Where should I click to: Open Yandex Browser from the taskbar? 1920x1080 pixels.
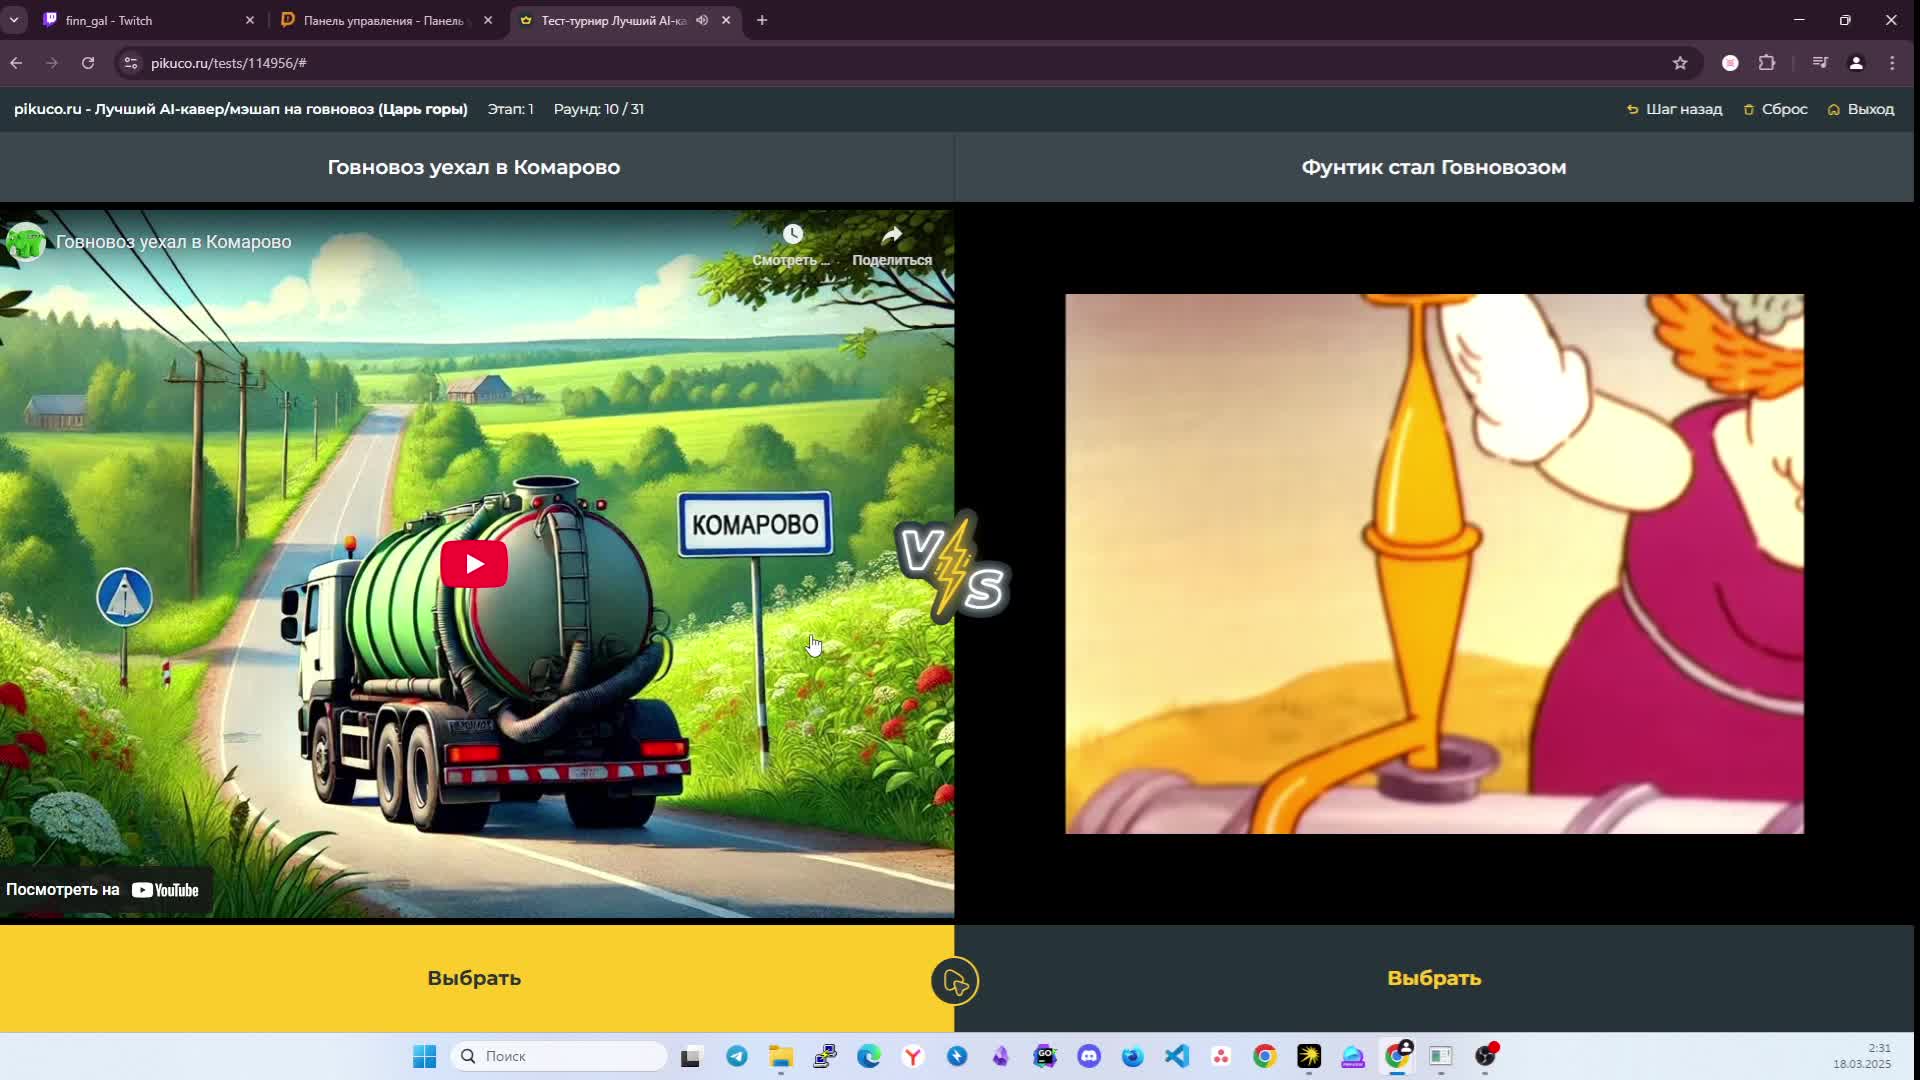coord(913,1056)
